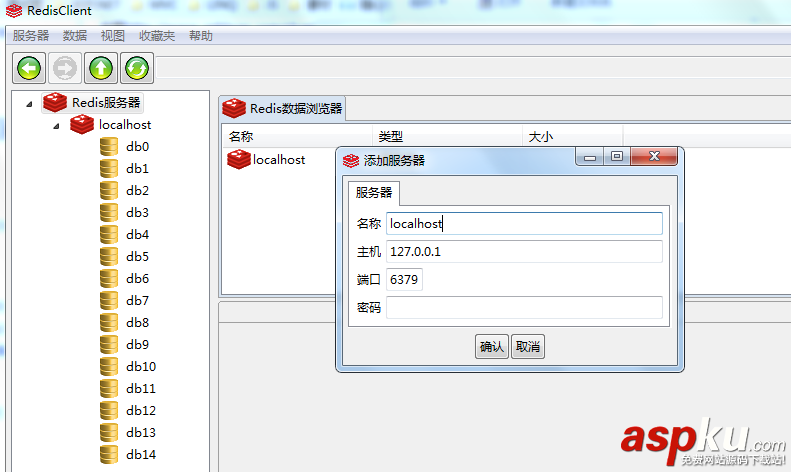Click the 添加服务器 dialog title icon
This screenshot has width=791, height=472.
coord(351,161)
